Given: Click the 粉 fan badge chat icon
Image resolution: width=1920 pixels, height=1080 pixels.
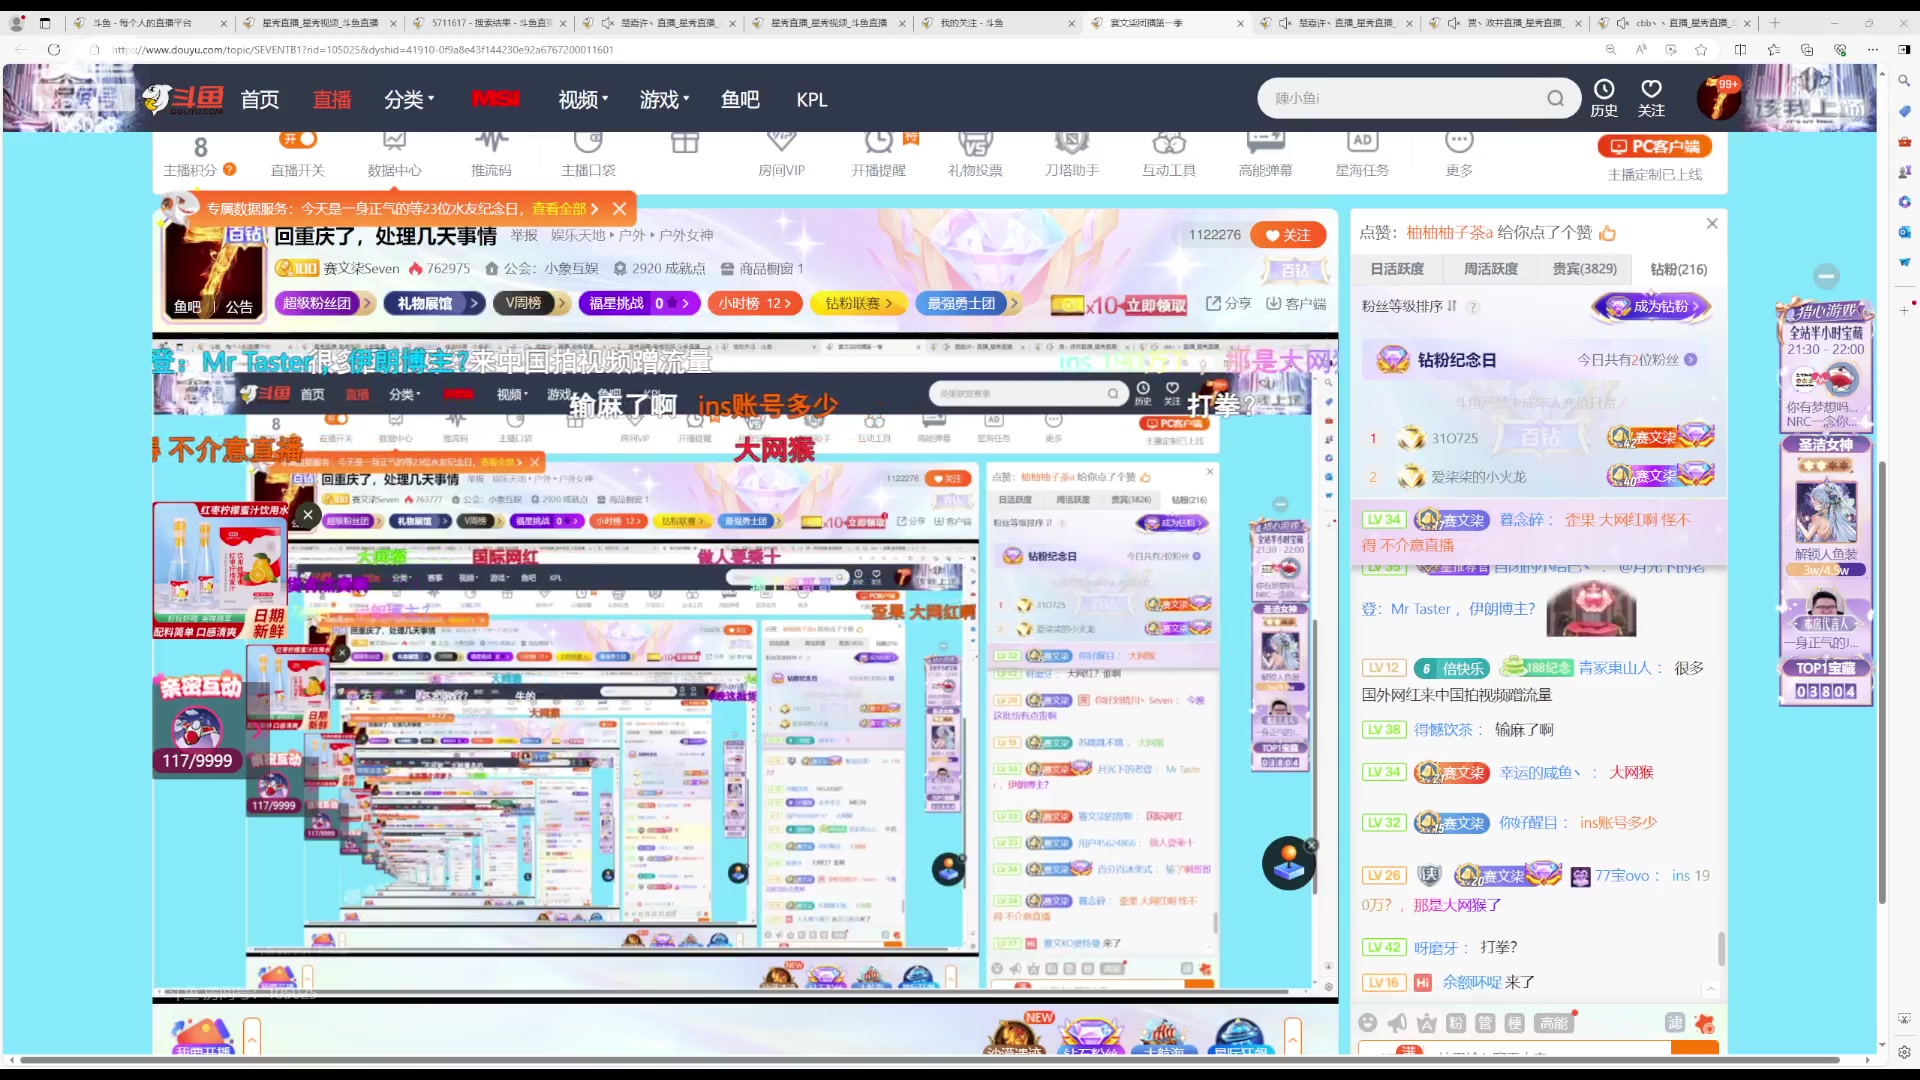Looking at the screenshot, I should click(1456, 1023).
